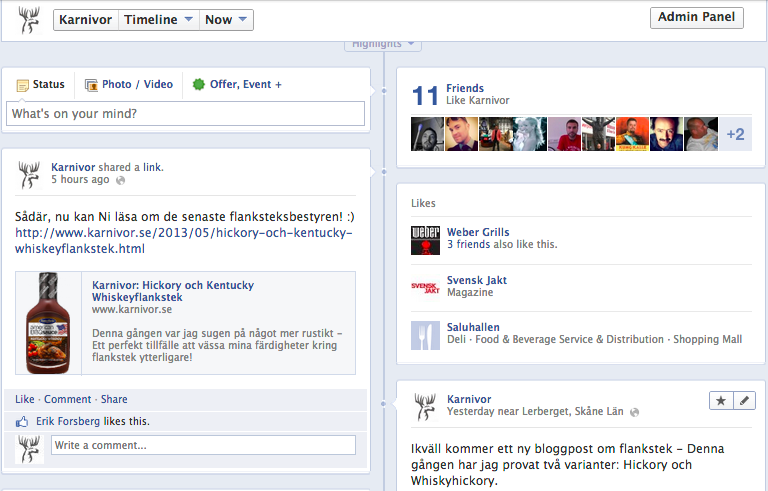Open the karnivor.se whiskeyflankstek URL
Image resolution: width=768 pixels, height=491 pixels.
tap(184, 241)
